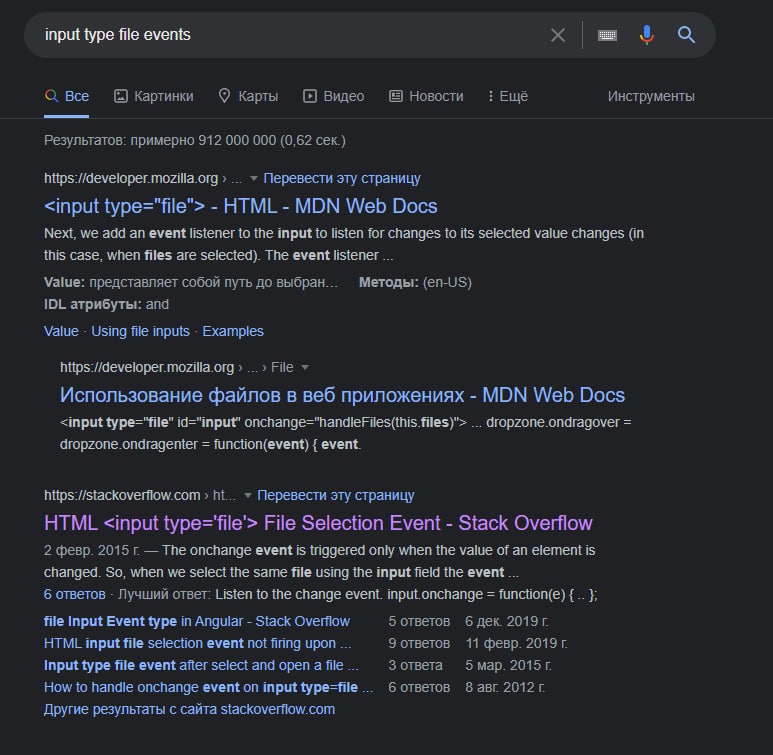Click the Методы: (en-US) text
The height and width of the screenshot is (755, 773).
pos(415,282)
